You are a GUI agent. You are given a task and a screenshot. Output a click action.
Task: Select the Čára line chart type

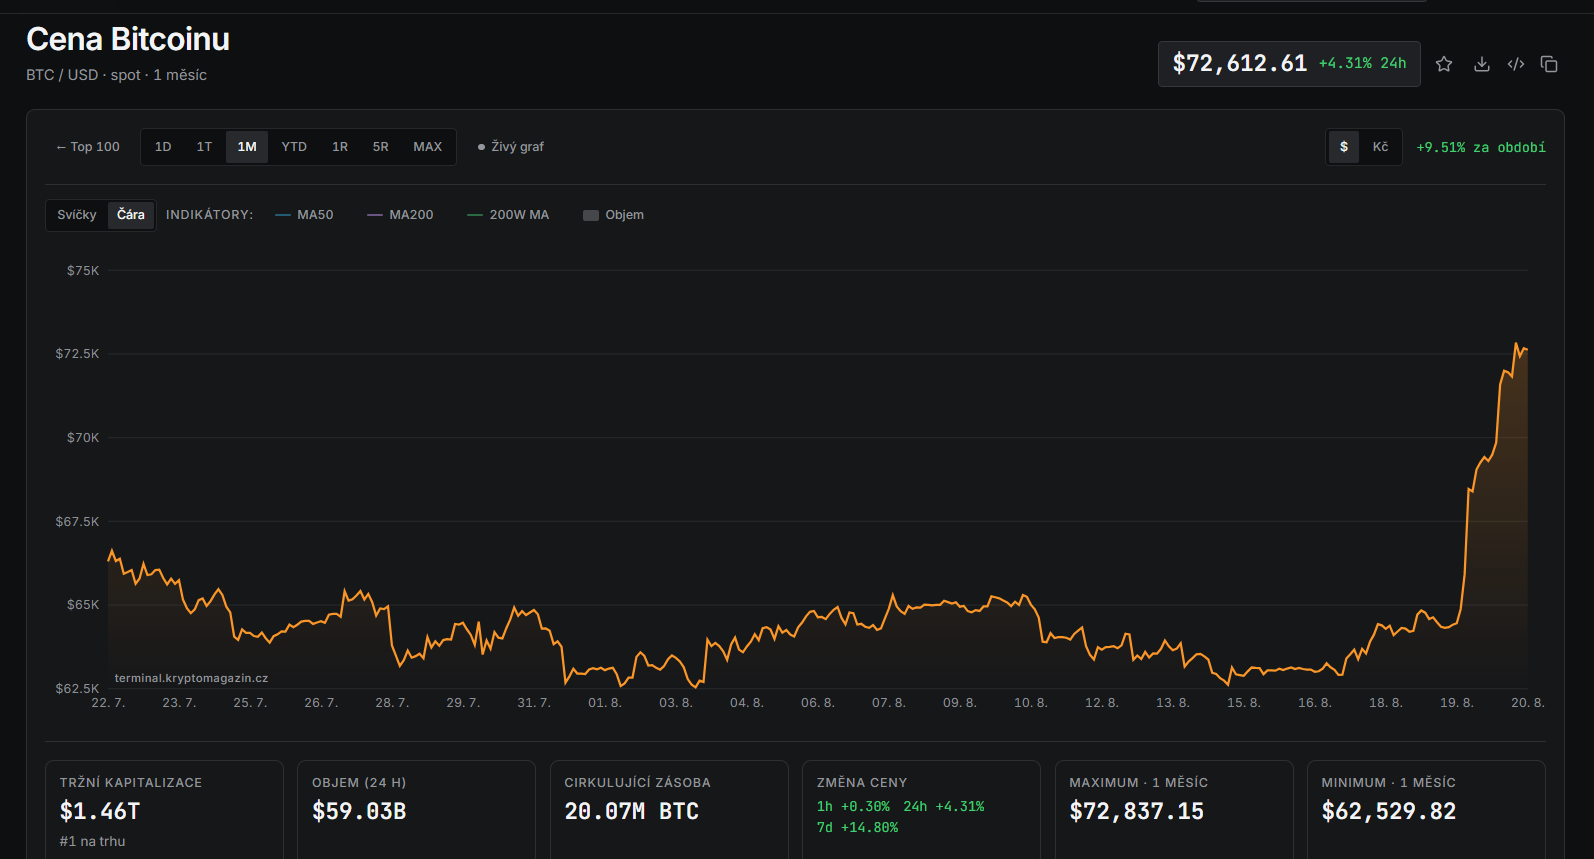pyautogui.click(x=131, y=215)
